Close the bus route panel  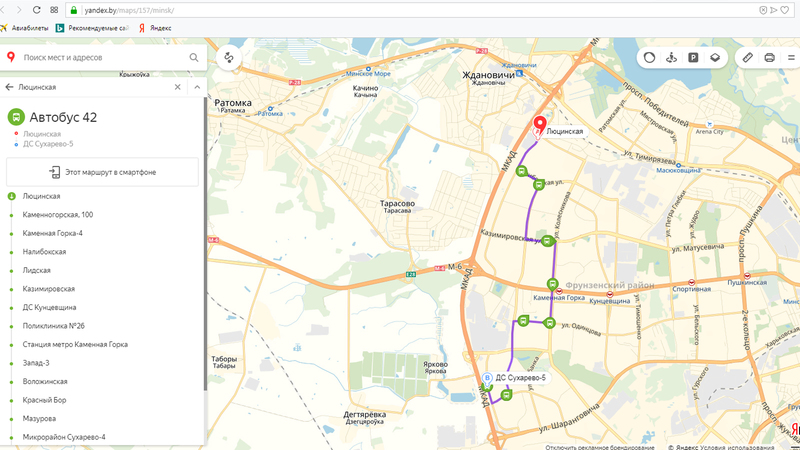click(178, 87)
